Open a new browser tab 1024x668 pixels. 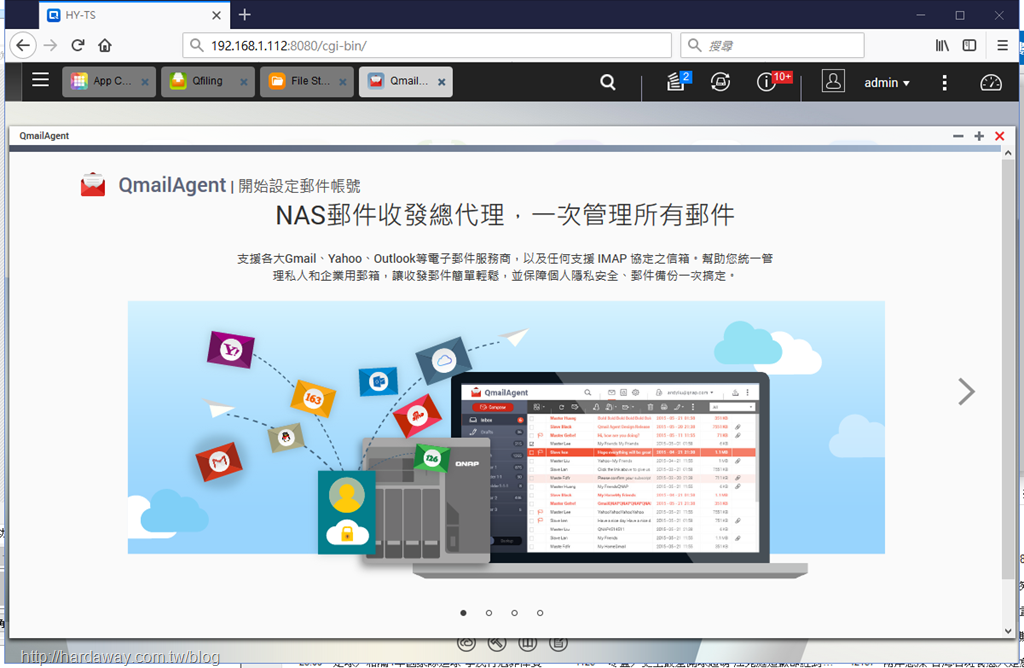point(244,14)
